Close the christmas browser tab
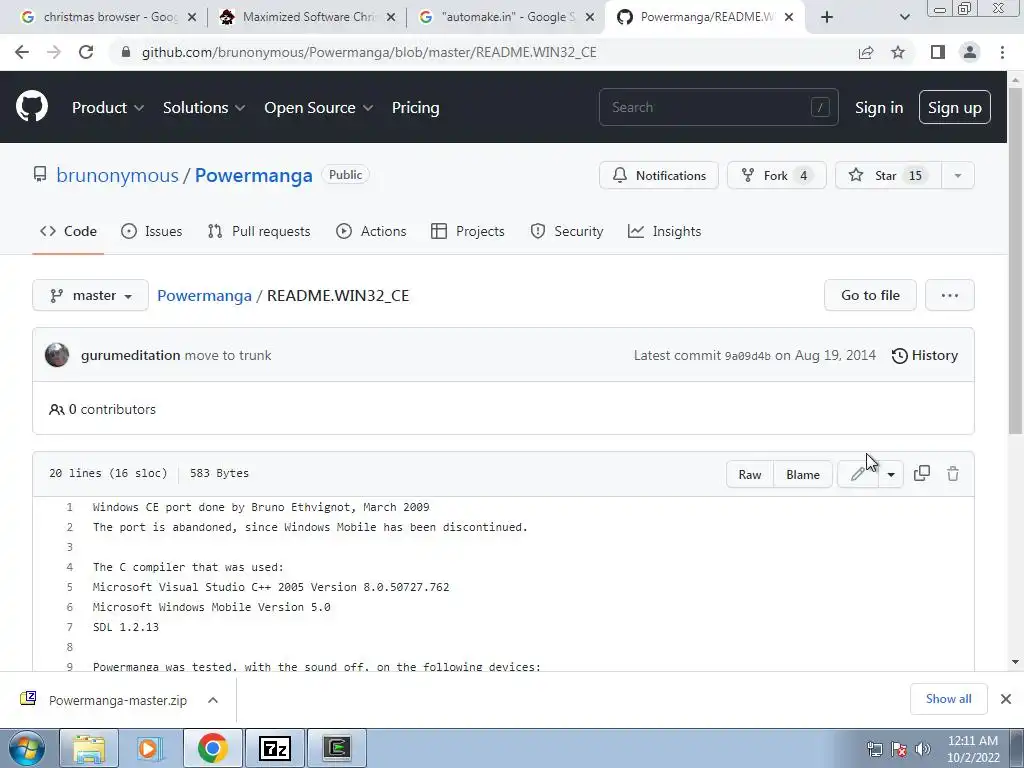This screenshot has width=1024, height=768. coord(192,18)
